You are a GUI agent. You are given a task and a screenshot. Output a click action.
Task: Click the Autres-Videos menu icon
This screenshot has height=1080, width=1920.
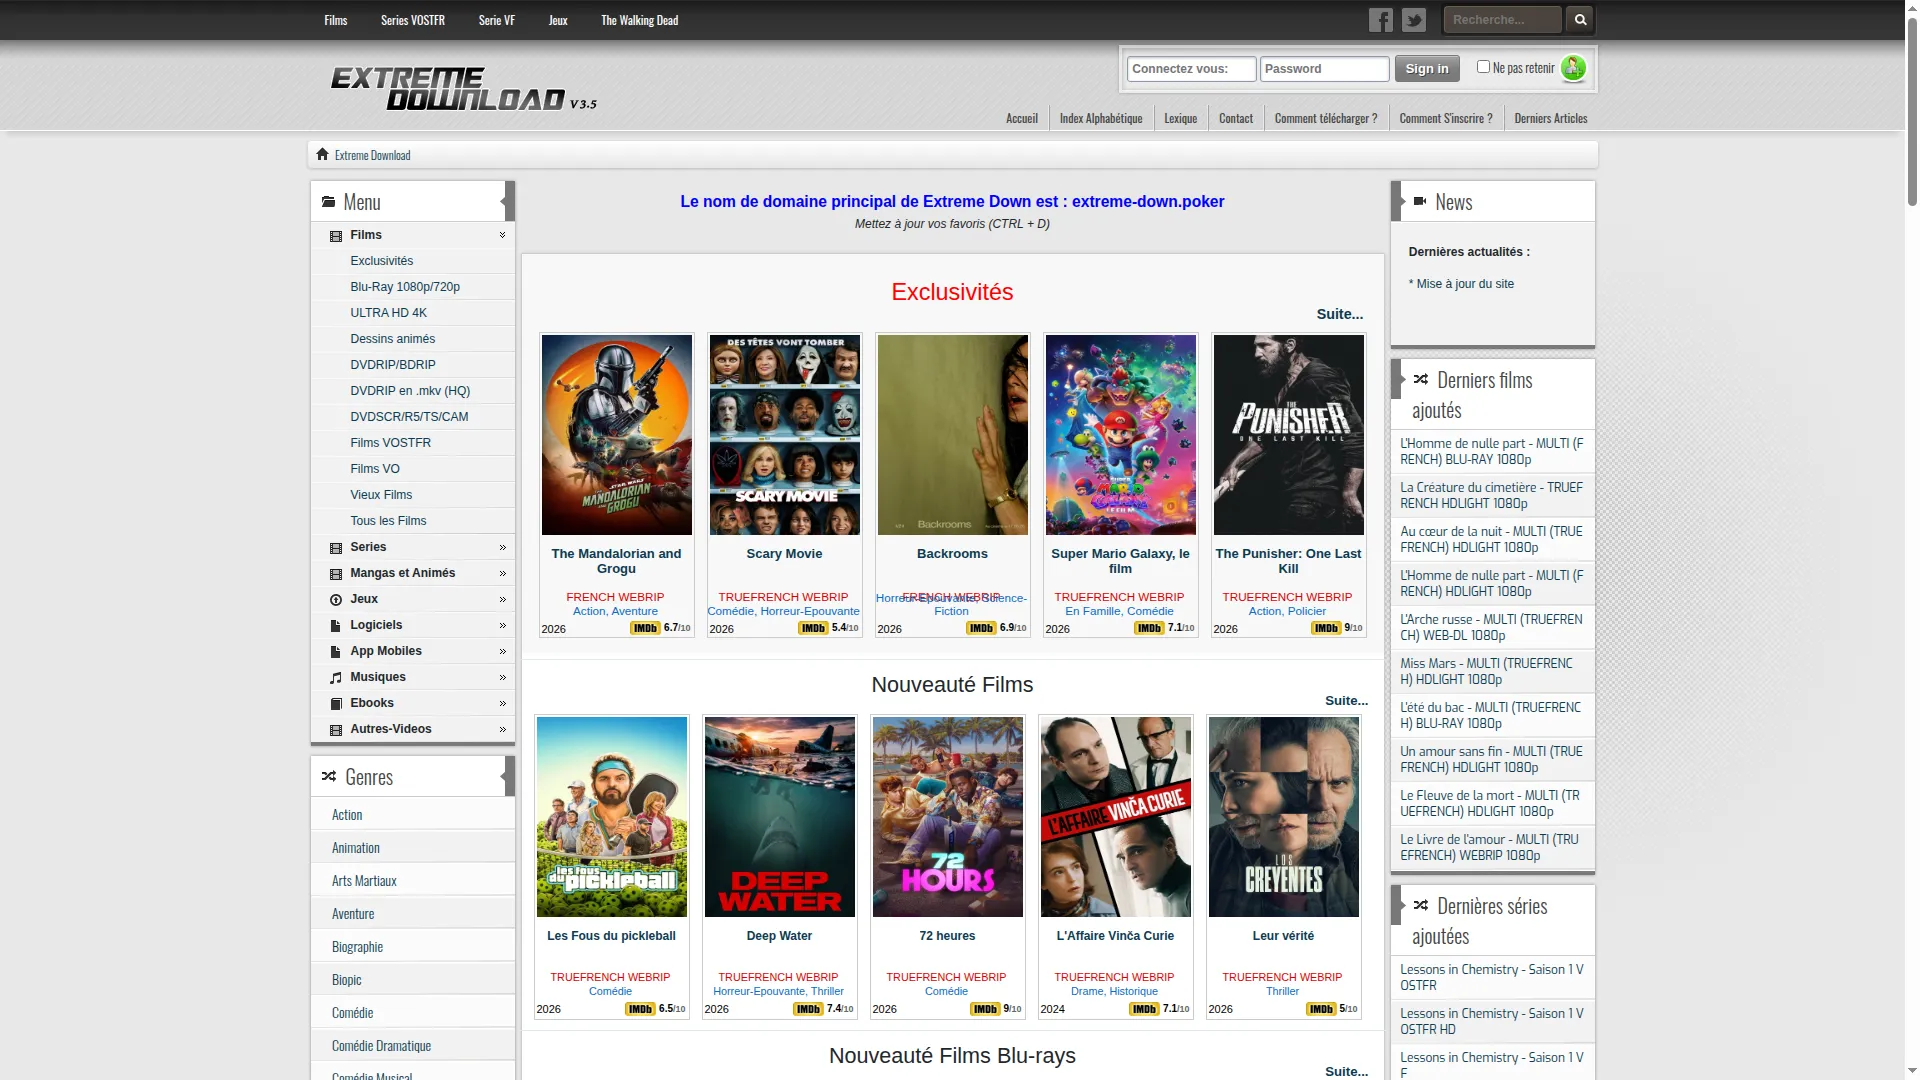[x=336, y=730]
